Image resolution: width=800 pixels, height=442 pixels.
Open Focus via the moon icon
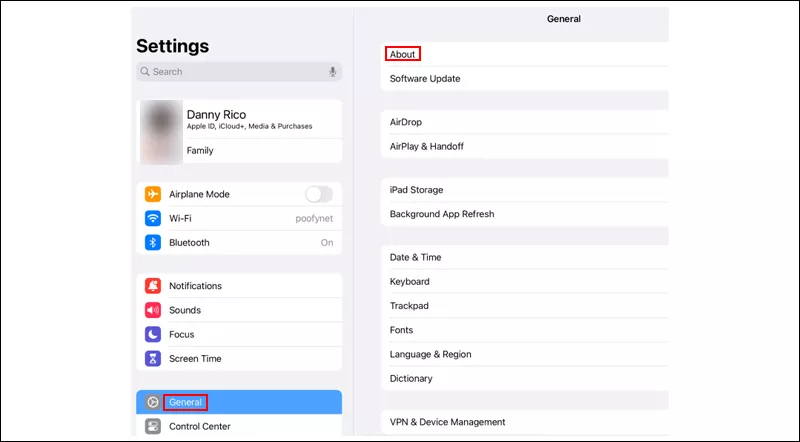(x=153, y=334)
